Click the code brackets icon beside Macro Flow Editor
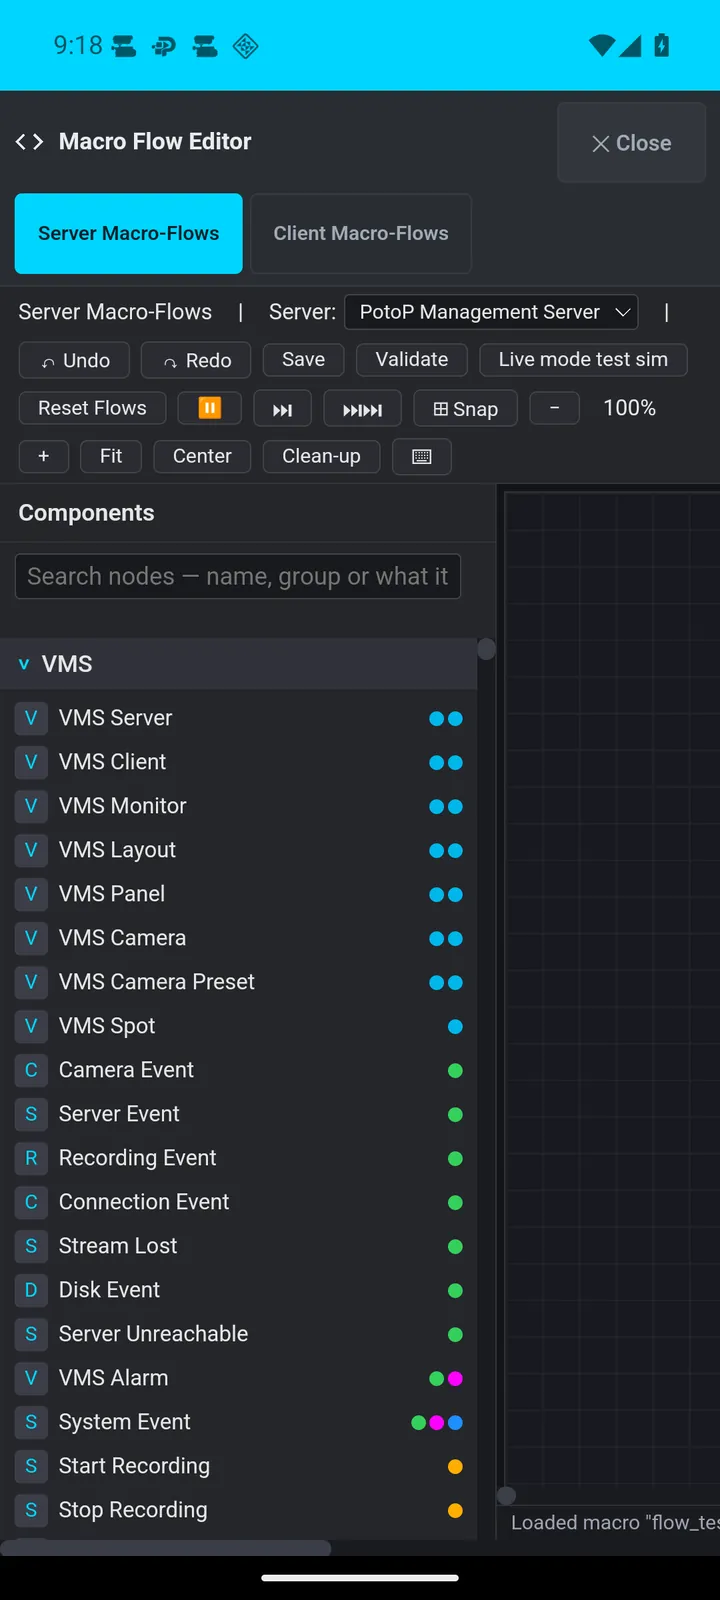720x1600 pixels. pyautogui.click(x=29, y=142)
